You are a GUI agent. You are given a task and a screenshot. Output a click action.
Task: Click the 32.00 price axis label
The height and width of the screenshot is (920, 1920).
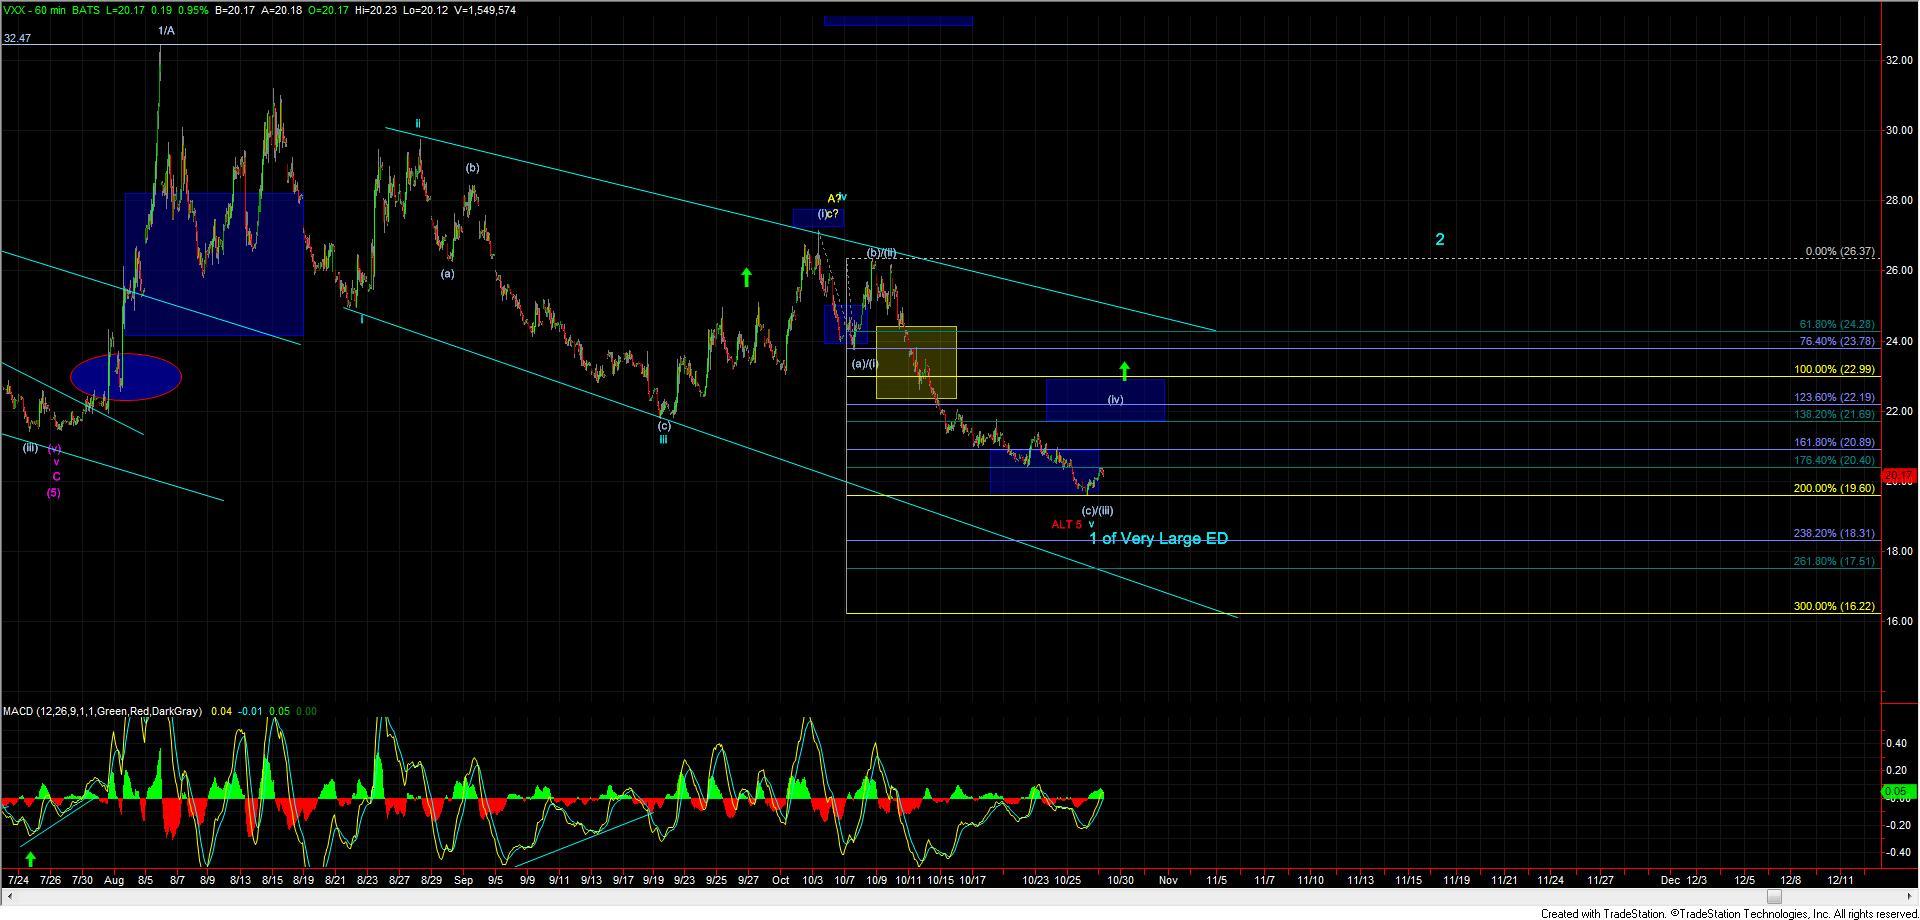pos(1898,60)
